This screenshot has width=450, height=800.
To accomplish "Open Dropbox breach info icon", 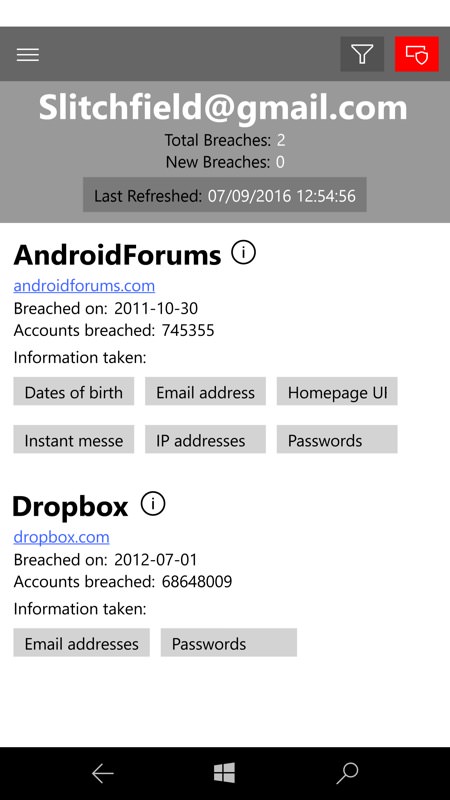I will [153, 504].
